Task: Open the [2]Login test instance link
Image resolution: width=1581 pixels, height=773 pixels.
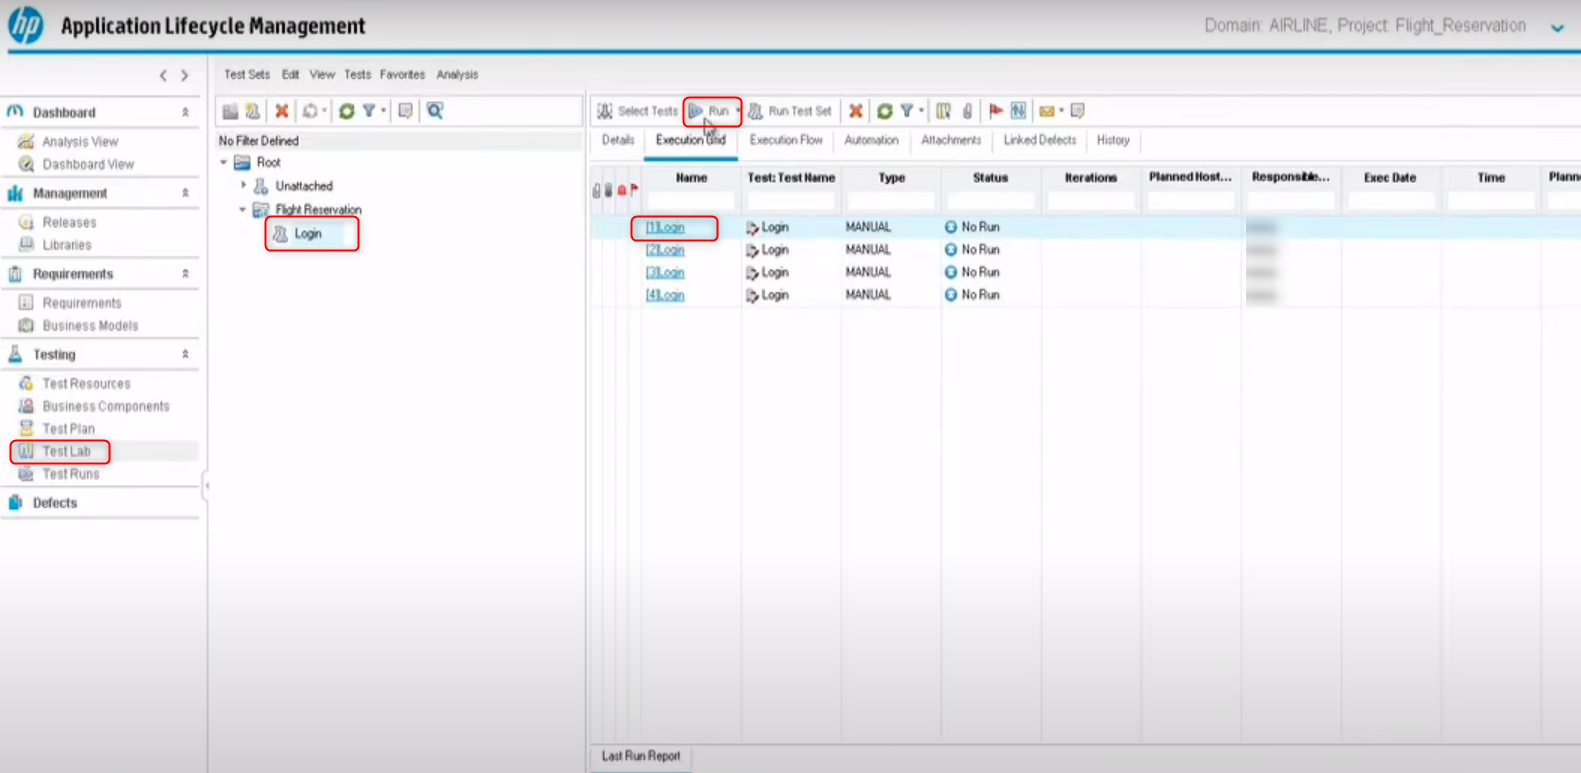Action: [665, 250]
